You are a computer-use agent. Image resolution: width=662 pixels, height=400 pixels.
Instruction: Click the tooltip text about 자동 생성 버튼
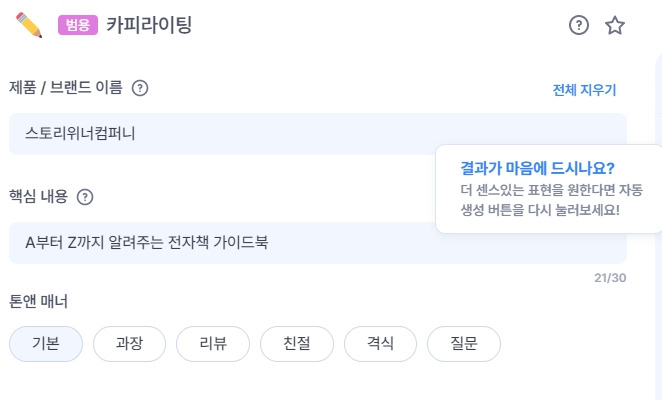551,200
